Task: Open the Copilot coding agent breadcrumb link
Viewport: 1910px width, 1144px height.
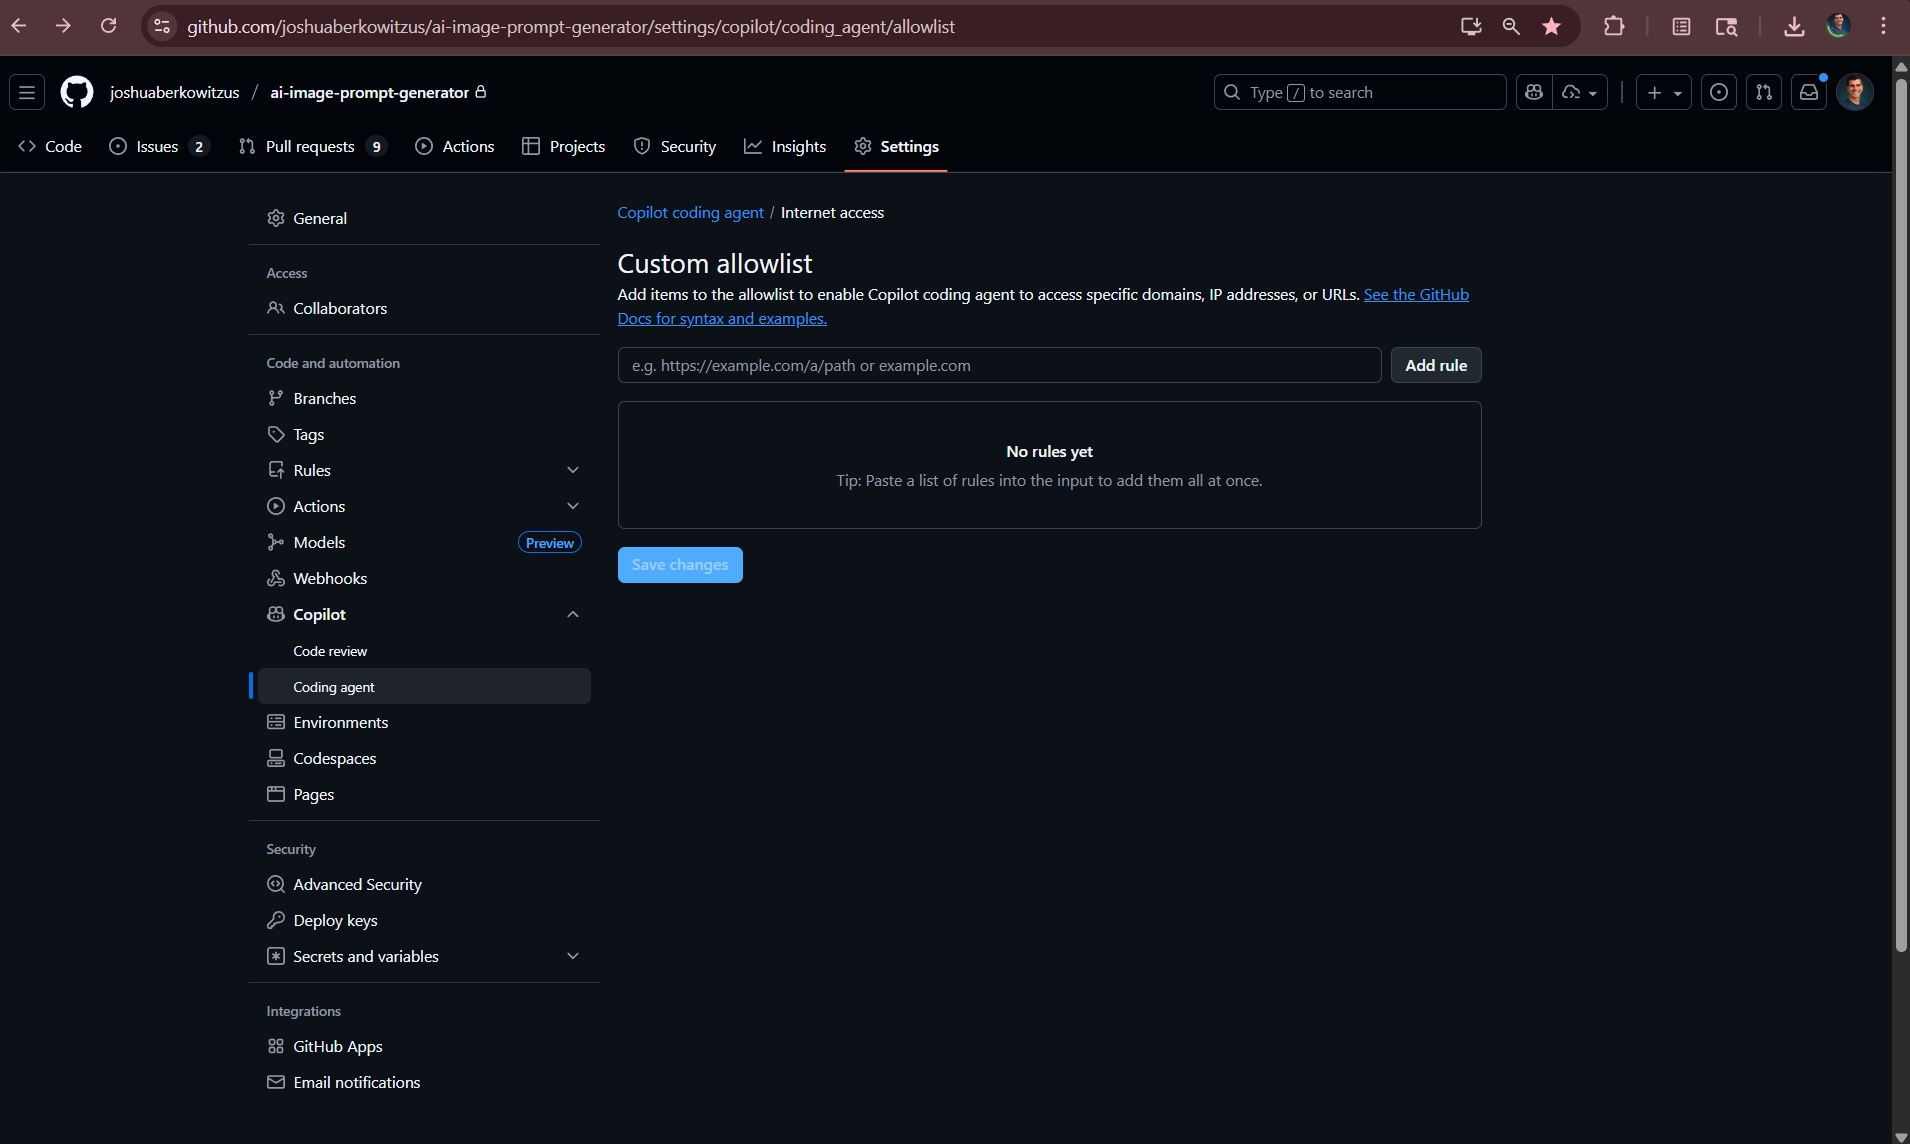Action: tap(690, 212)
